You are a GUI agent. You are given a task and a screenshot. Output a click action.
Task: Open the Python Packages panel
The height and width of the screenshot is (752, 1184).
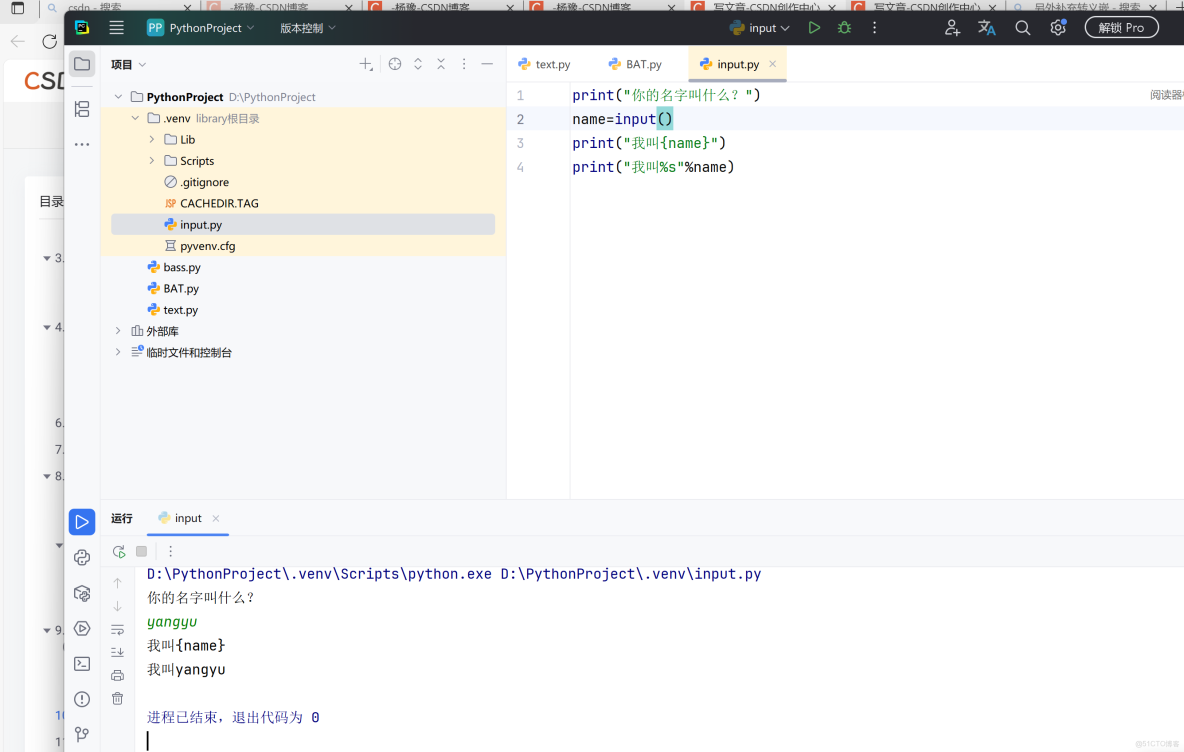[x=82, y=592]
